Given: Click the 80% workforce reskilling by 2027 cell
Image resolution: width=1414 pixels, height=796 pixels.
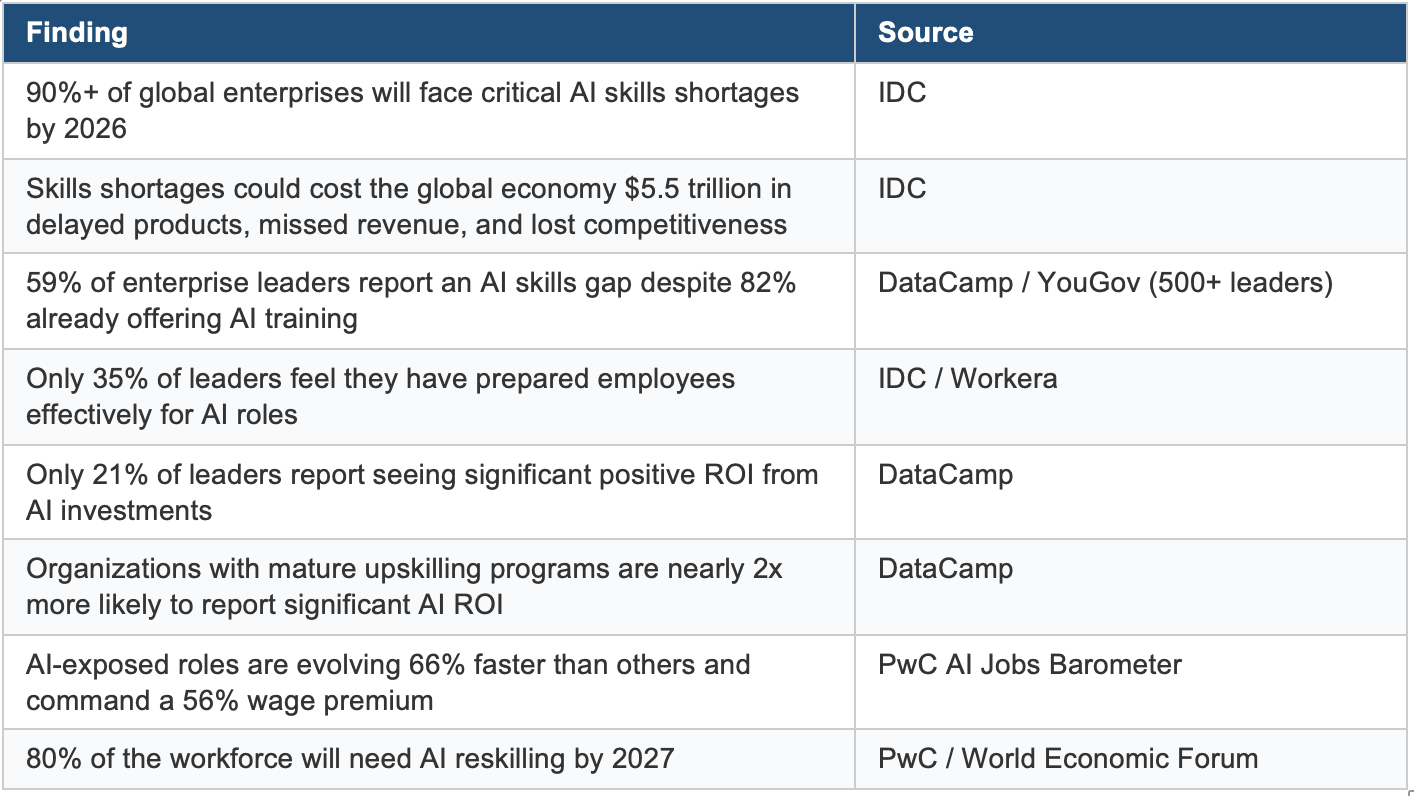Looking at the screenshot, I should click(350, 758).
